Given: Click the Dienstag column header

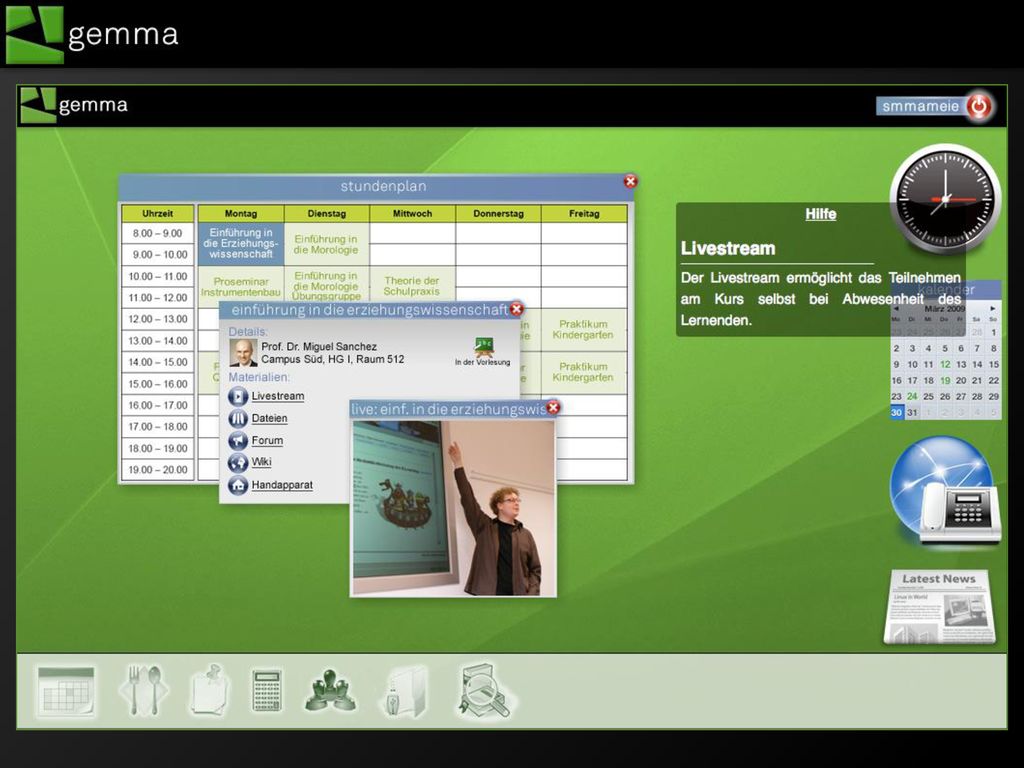Looking at the screenshot, I should click(327, 214).
